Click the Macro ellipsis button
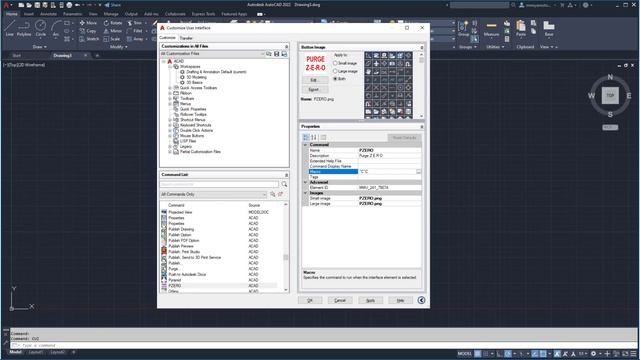 [418, 172]
